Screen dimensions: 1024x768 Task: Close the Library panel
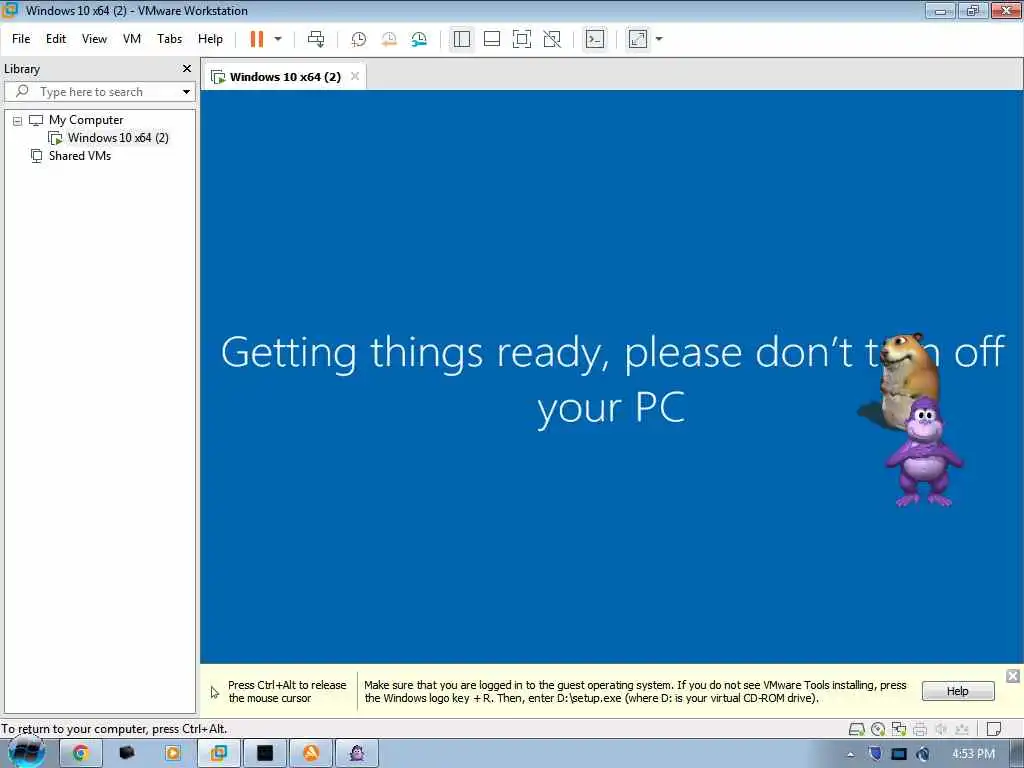[187, 69]
